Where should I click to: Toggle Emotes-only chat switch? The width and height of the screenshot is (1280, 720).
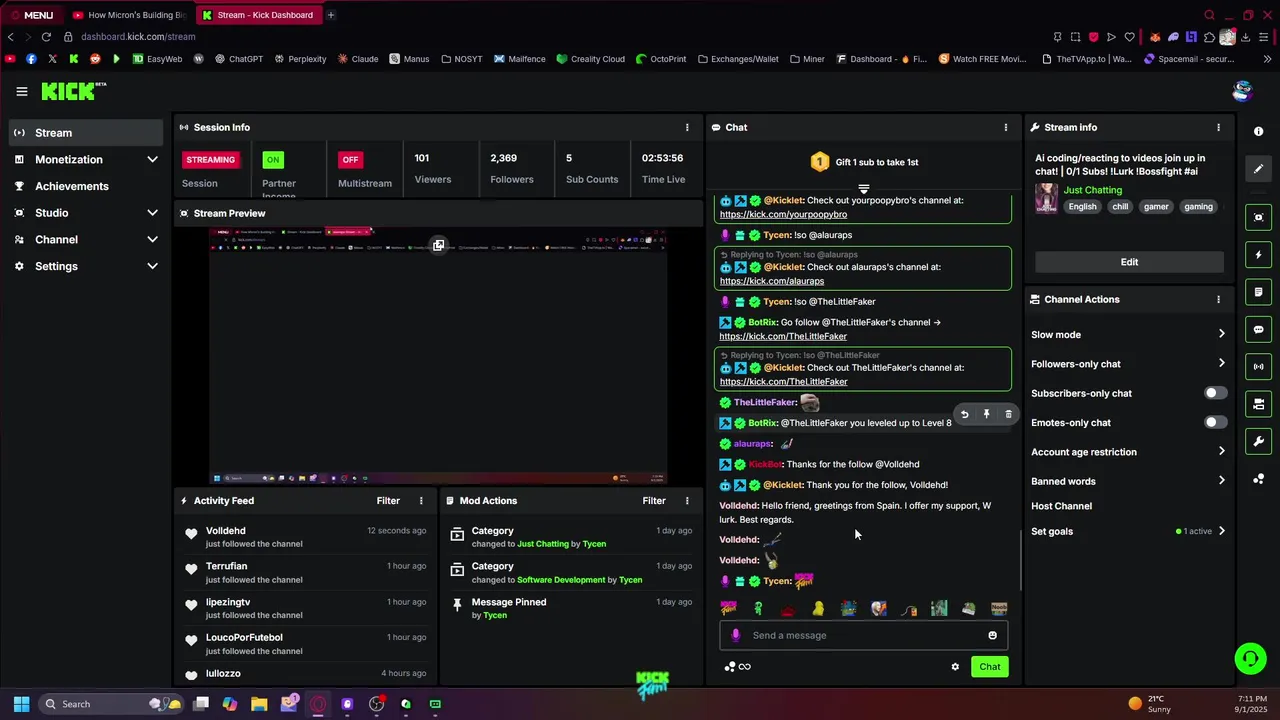pos(1215,422)
